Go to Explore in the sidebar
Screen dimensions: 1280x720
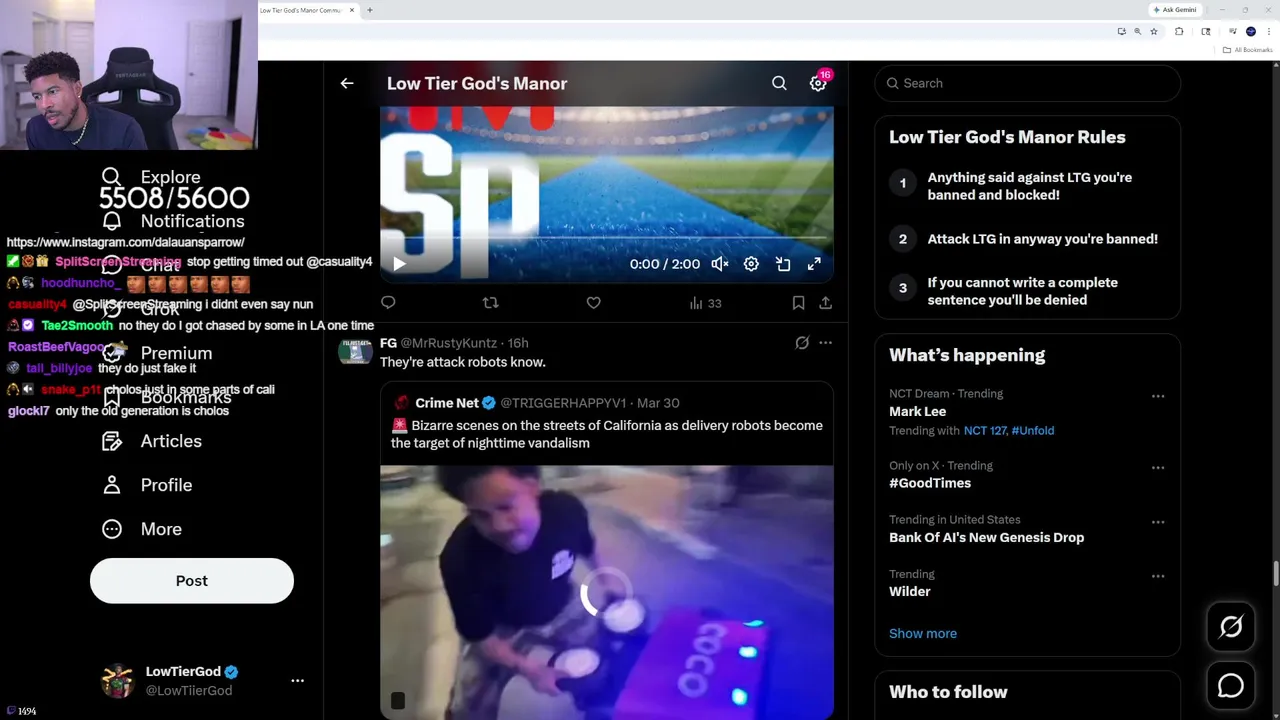point(151,177)
